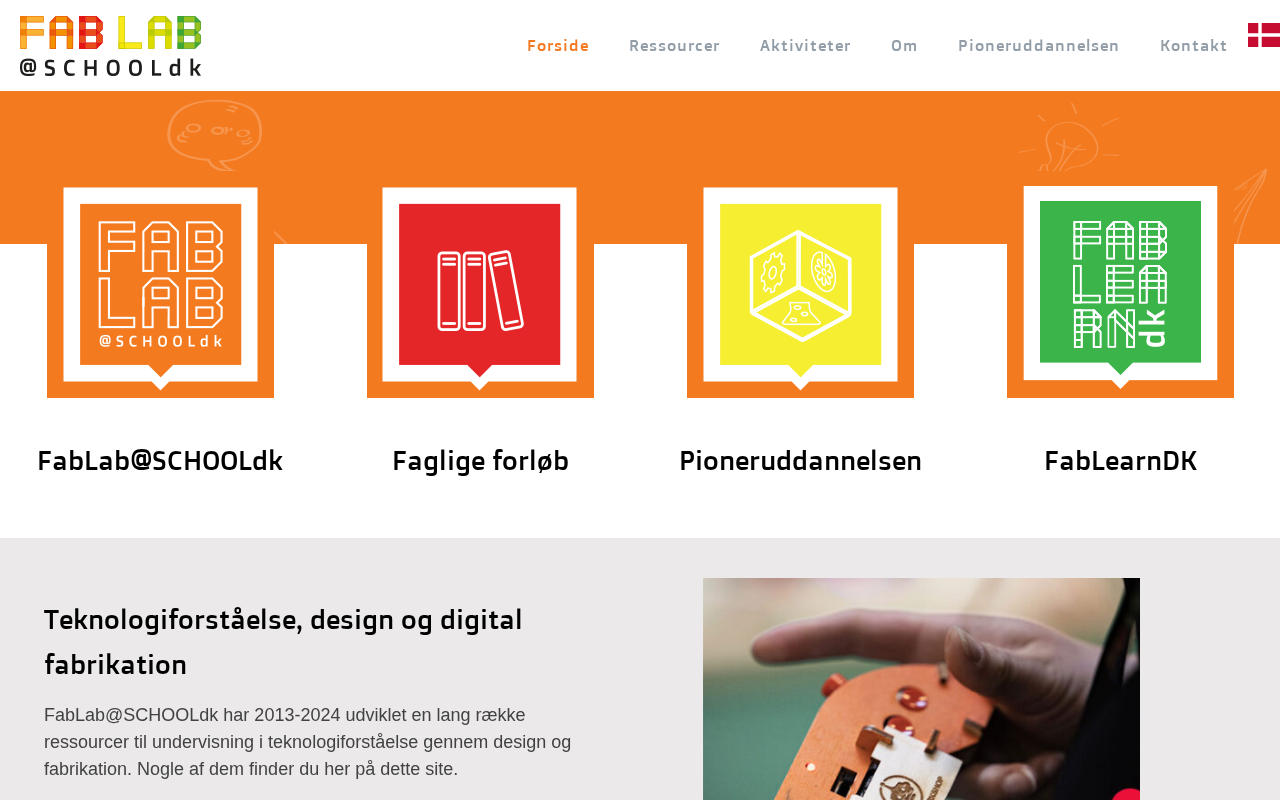Go to the Kontakt page
This screenshot has height=800, width=1280.
pyautogui.click(x=1194, y=46)
